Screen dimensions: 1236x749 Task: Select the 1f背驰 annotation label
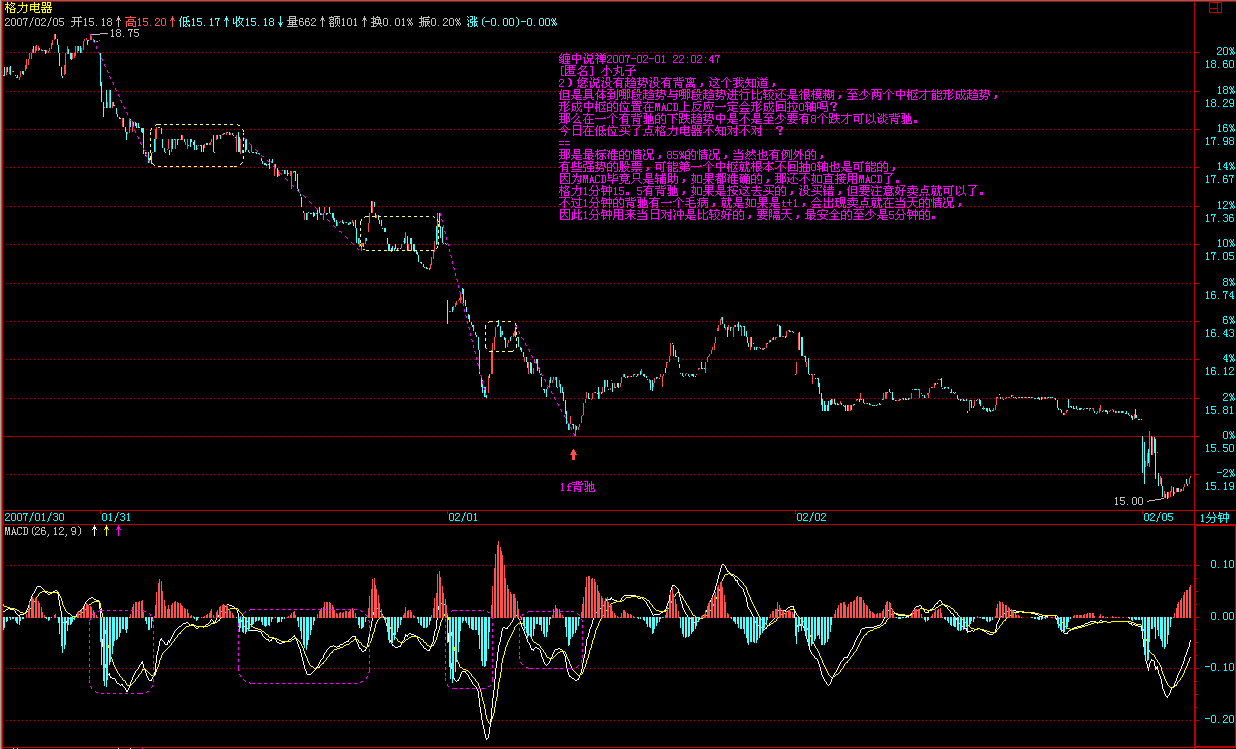tap(577, 487)
